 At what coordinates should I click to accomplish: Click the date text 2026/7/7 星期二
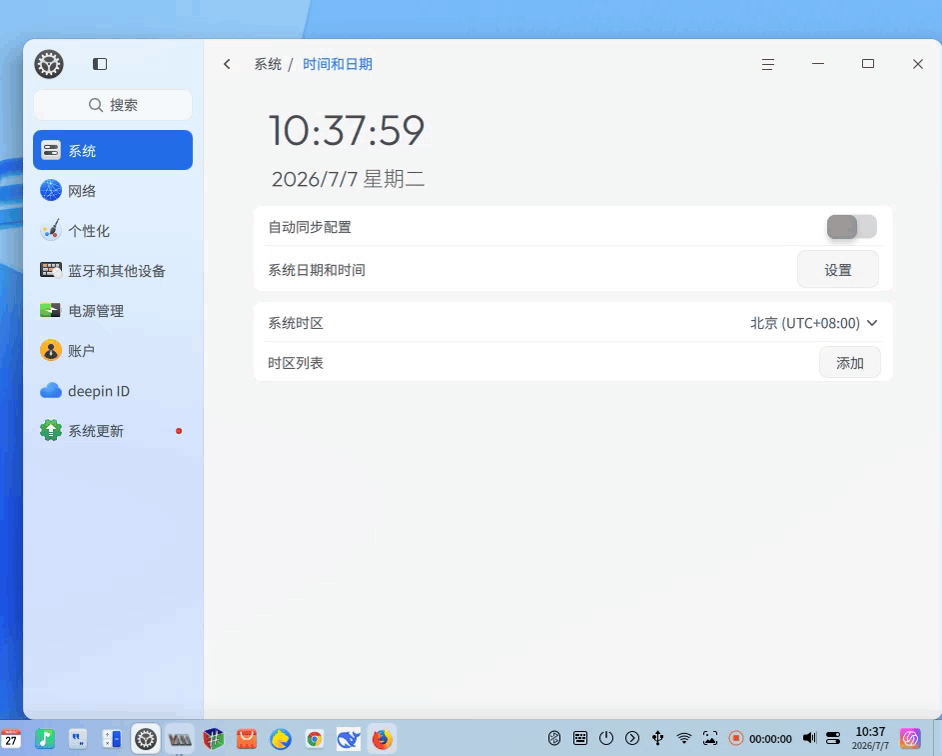[x=348, y=179]
